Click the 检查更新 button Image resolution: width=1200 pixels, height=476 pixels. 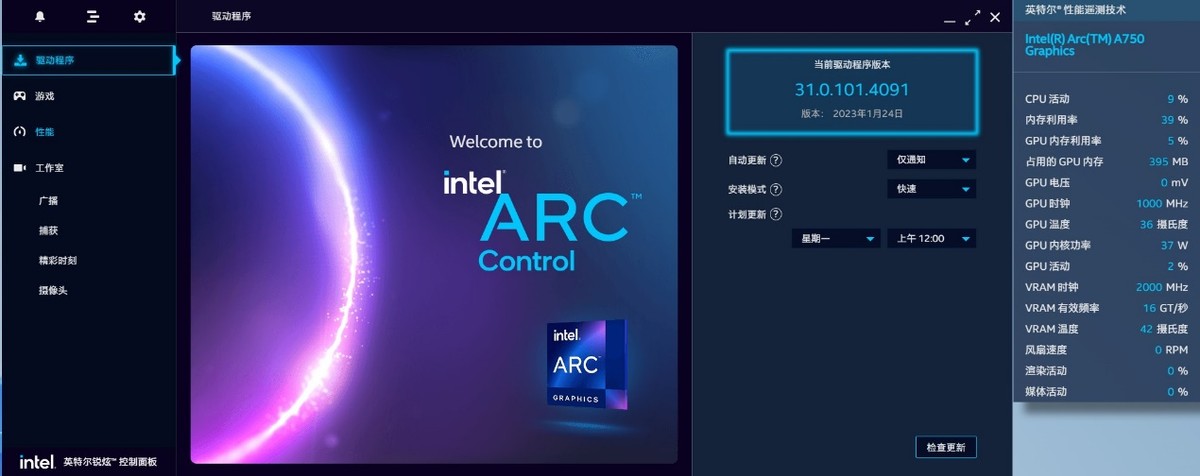click(x=945, y=447)
